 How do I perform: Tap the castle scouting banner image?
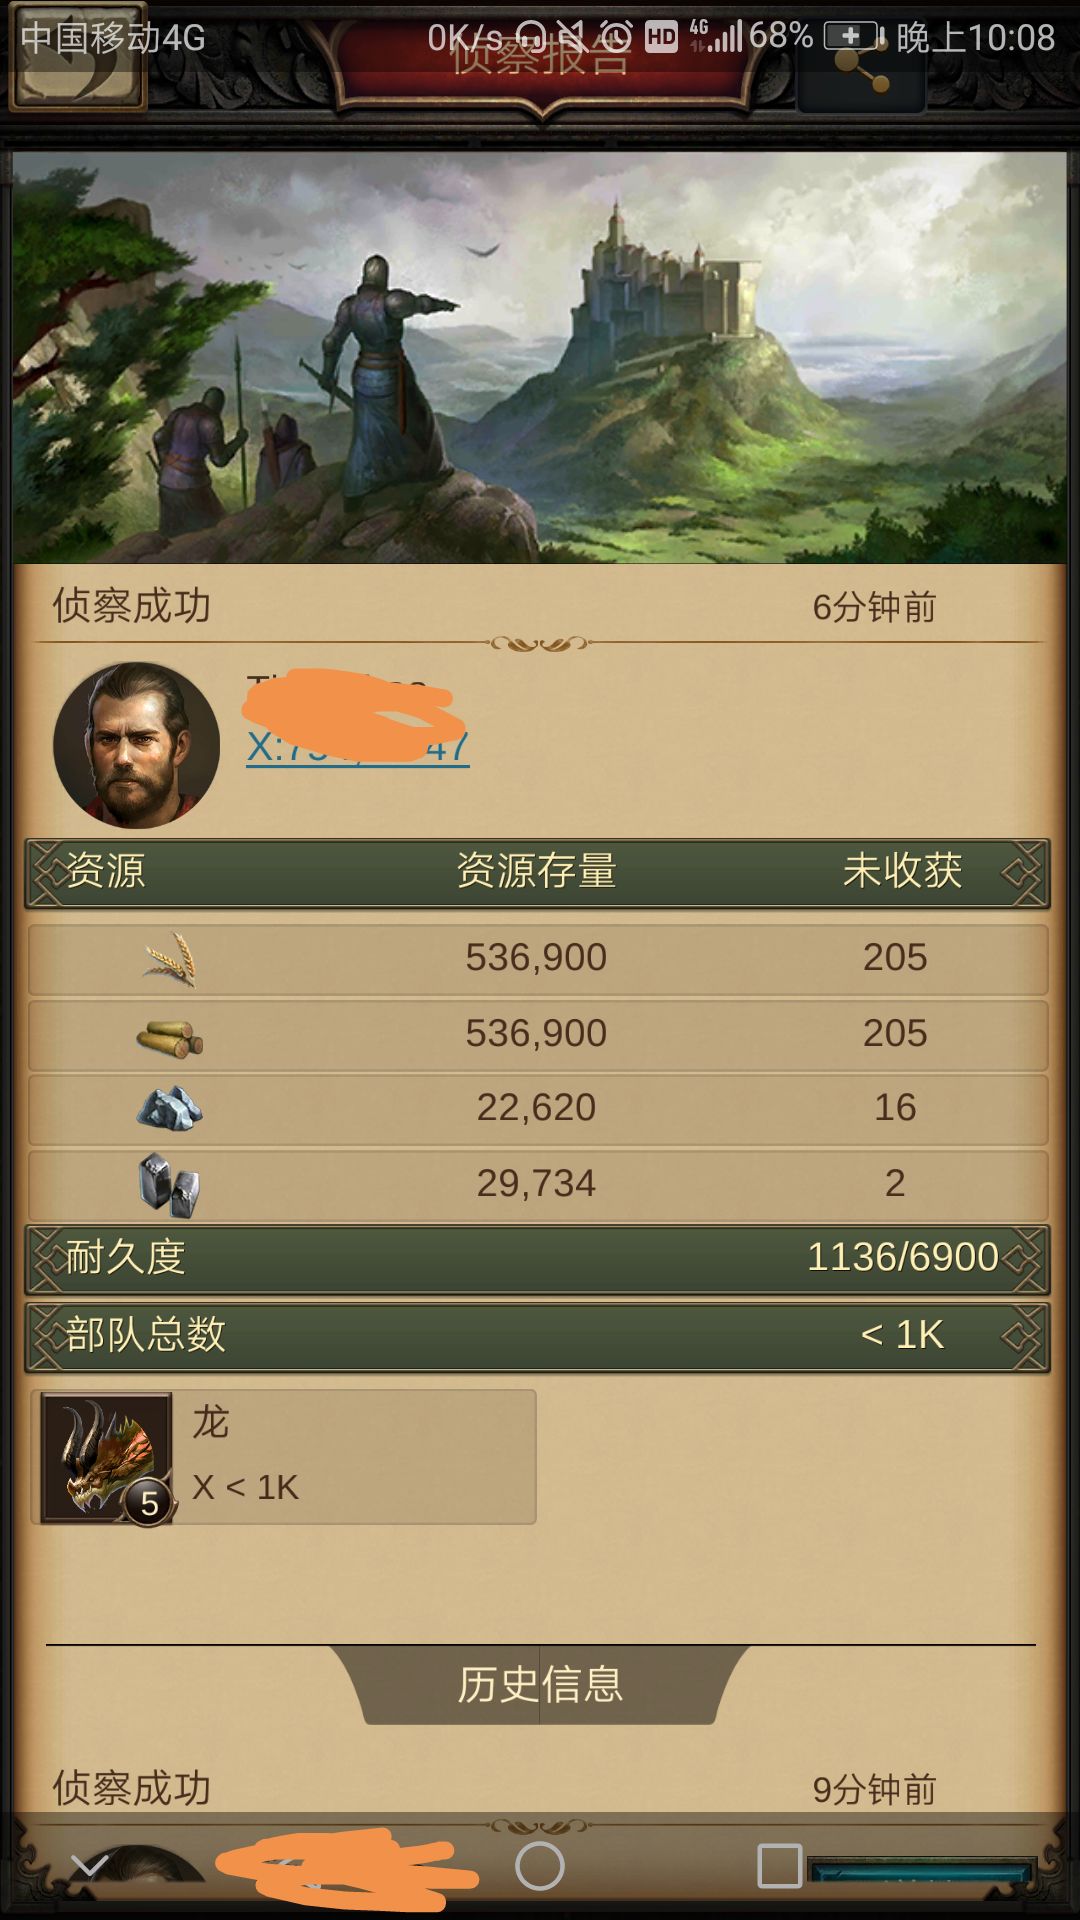(x=540, y=357)
